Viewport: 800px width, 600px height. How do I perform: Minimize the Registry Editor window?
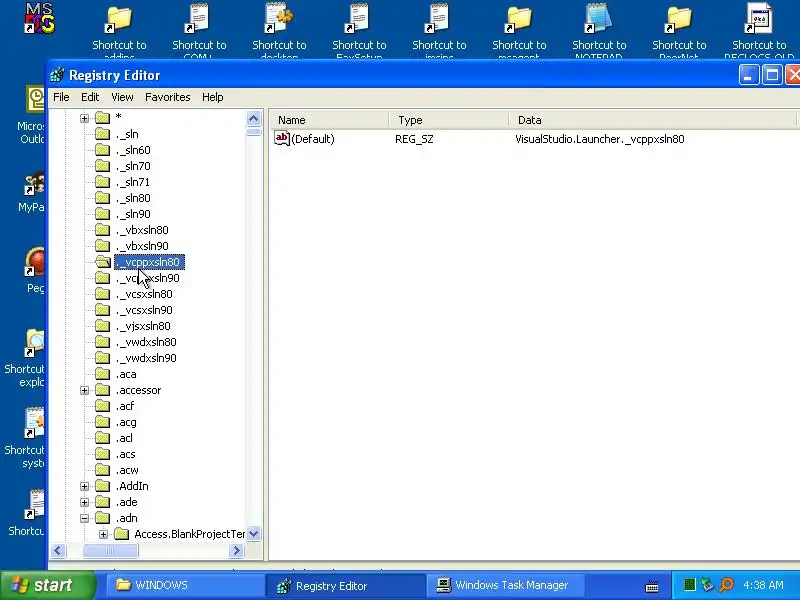coord(748,75)
